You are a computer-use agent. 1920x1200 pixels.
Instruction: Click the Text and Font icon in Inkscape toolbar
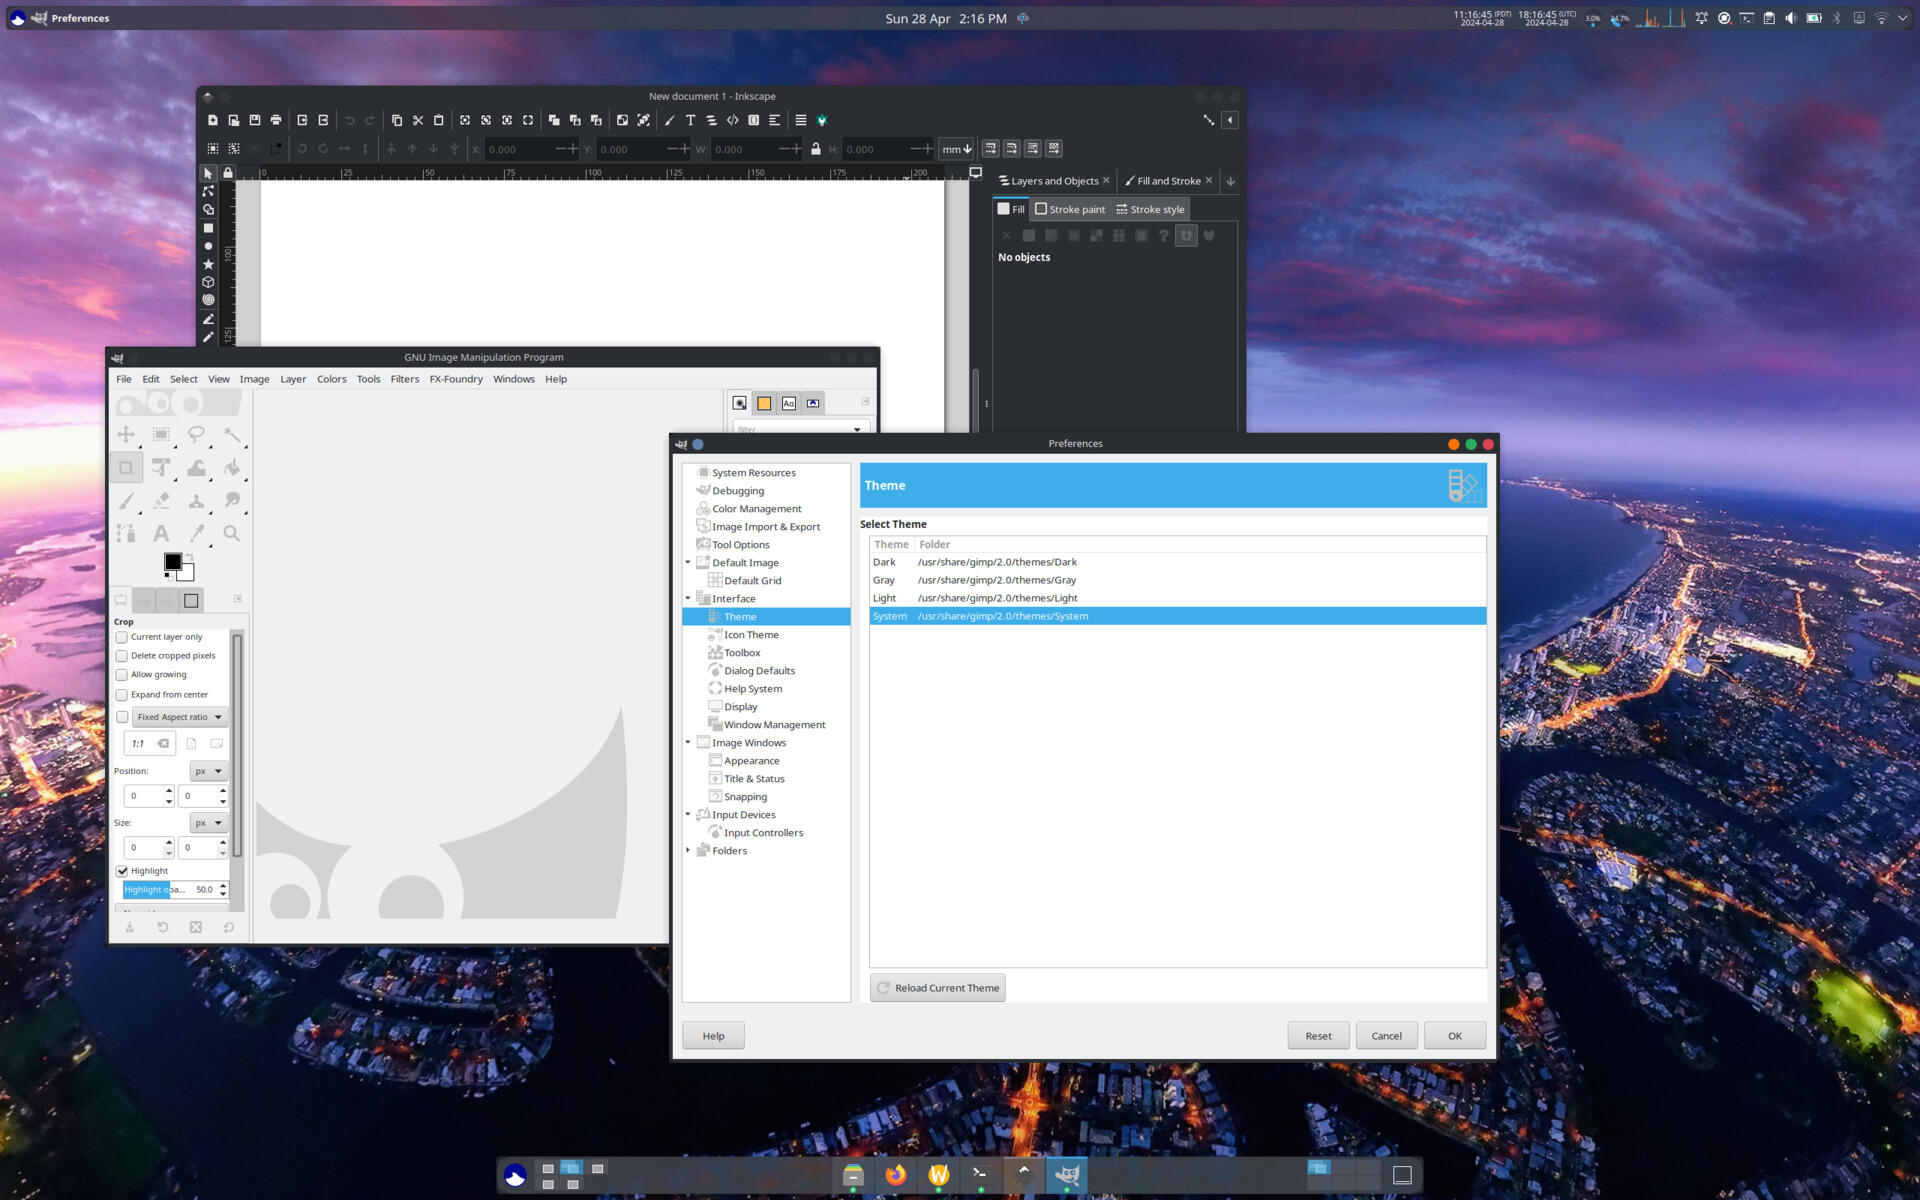coord(690,120)
